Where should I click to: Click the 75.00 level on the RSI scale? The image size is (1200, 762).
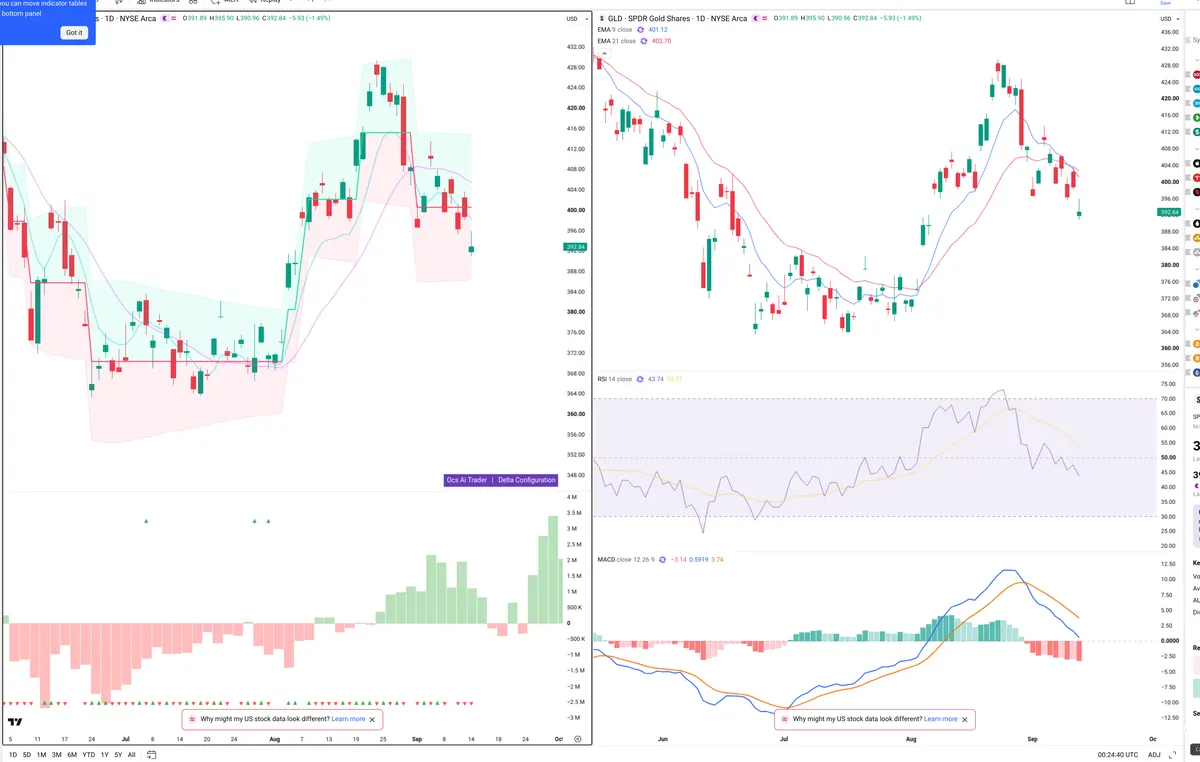[1168, 384]
